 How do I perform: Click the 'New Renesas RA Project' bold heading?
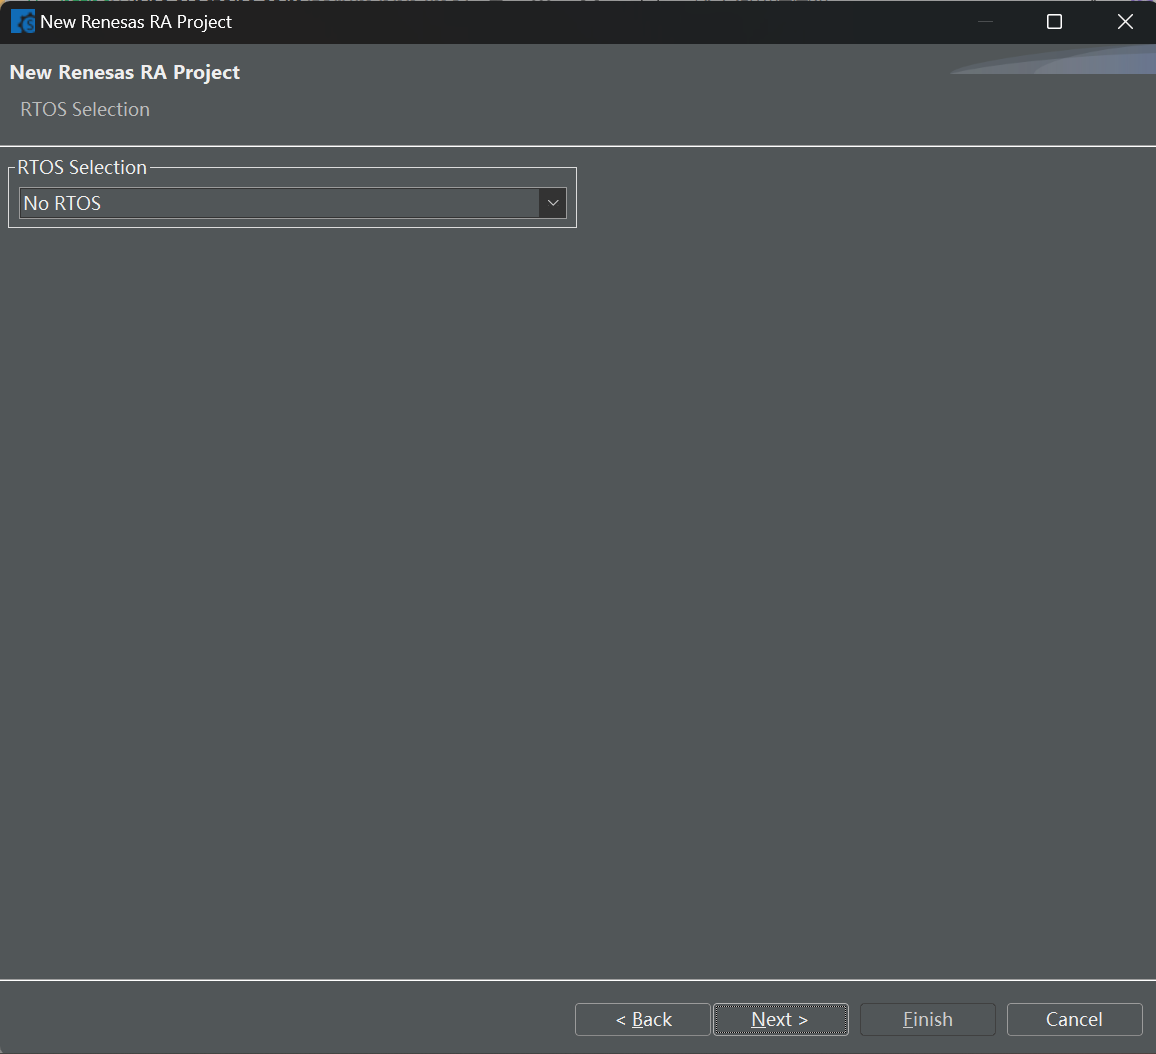[x=125, y=72]
